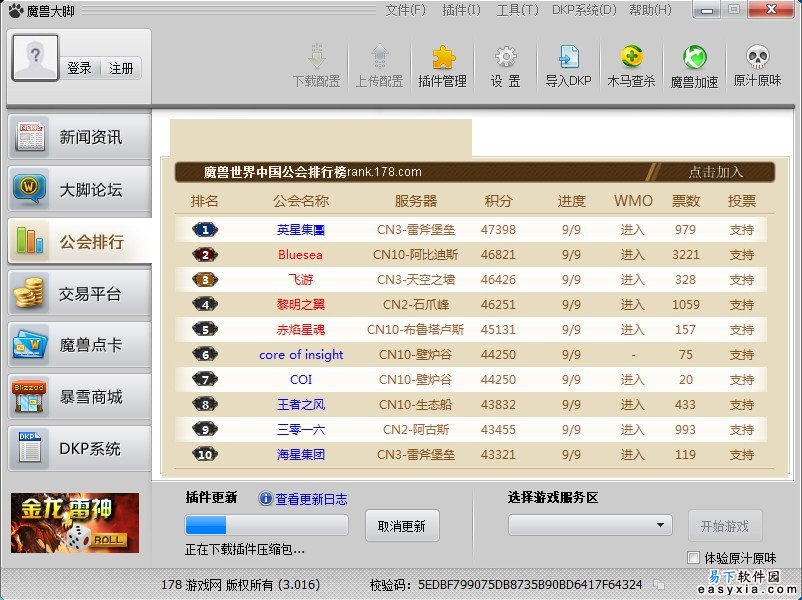Open the 魔兽点卡 game card section
This screenshot has height=600, width=802.
[79, 345]
